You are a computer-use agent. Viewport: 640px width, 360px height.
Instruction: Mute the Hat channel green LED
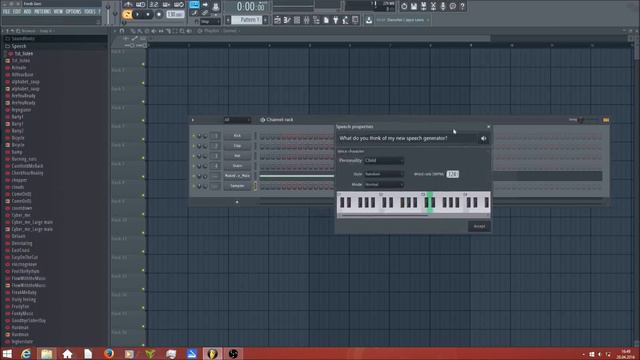[x=194, y=156]
